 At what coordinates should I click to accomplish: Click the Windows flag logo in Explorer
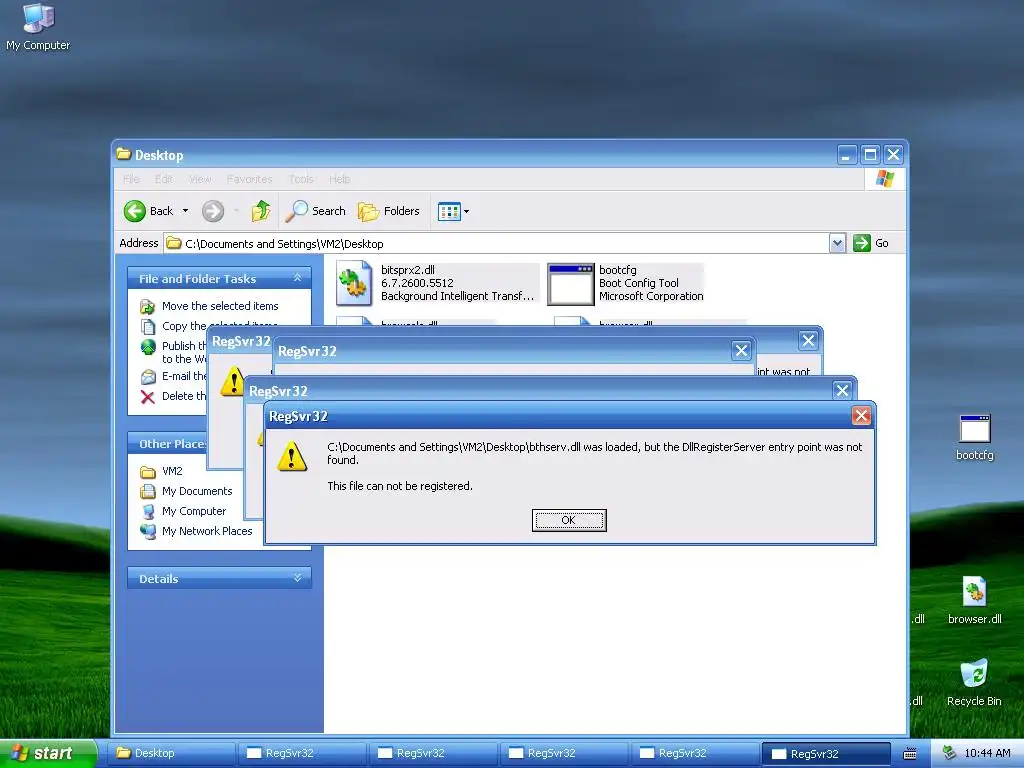point(885,179)
